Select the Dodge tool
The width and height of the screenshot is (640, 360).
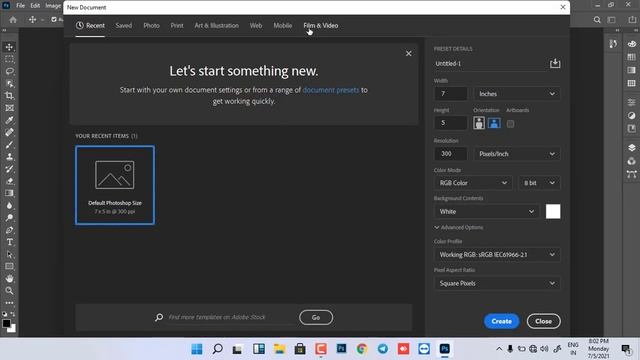[x=9, y=218]
